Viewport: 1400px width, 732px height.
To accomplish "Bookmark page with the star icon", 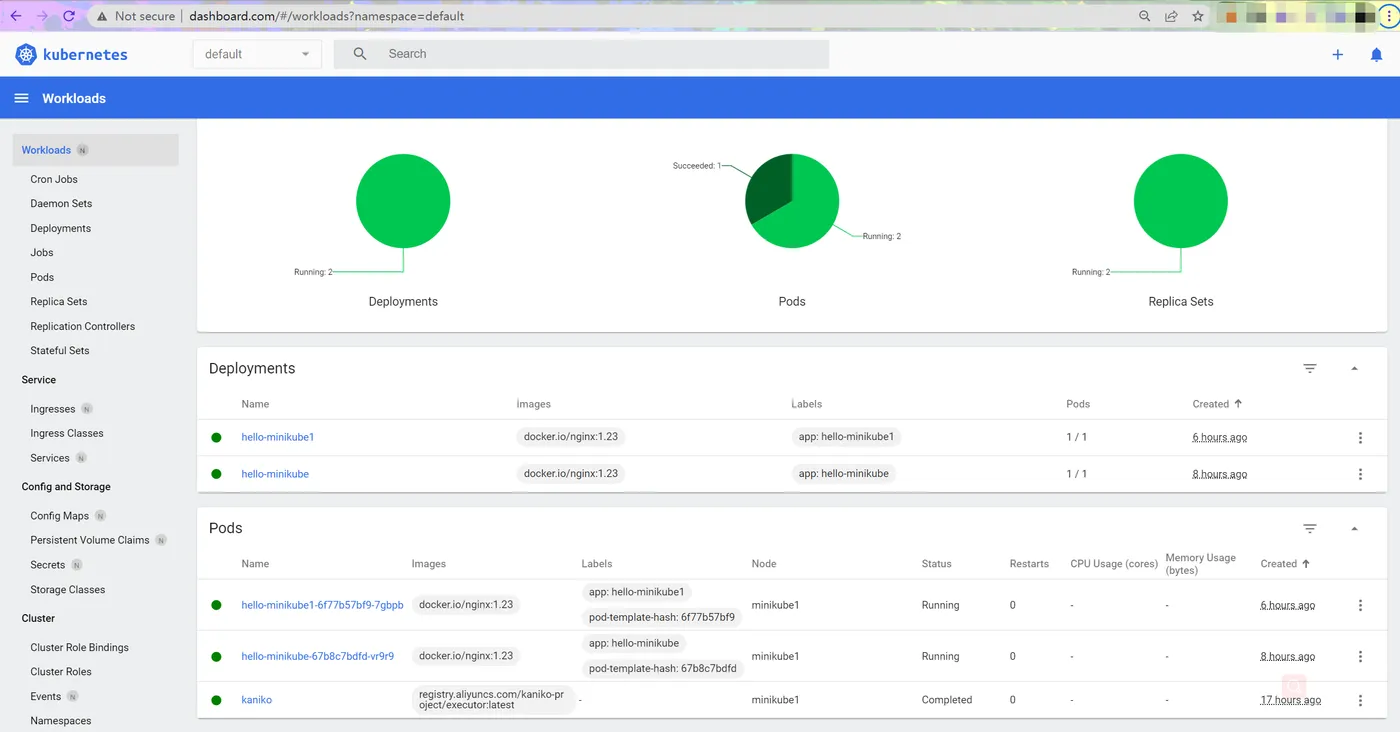I will pyautogui.click(x=1198, y=16).
